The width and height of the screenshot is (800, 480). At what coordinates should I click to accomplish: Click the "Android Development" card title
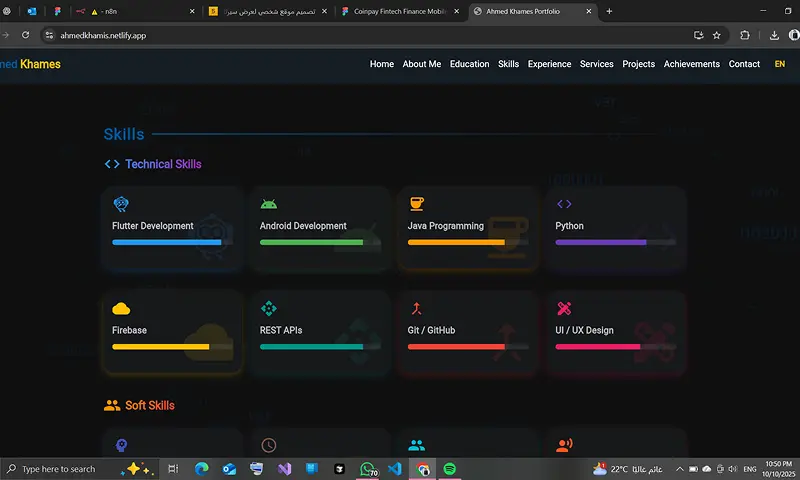[x=303, y=225]
